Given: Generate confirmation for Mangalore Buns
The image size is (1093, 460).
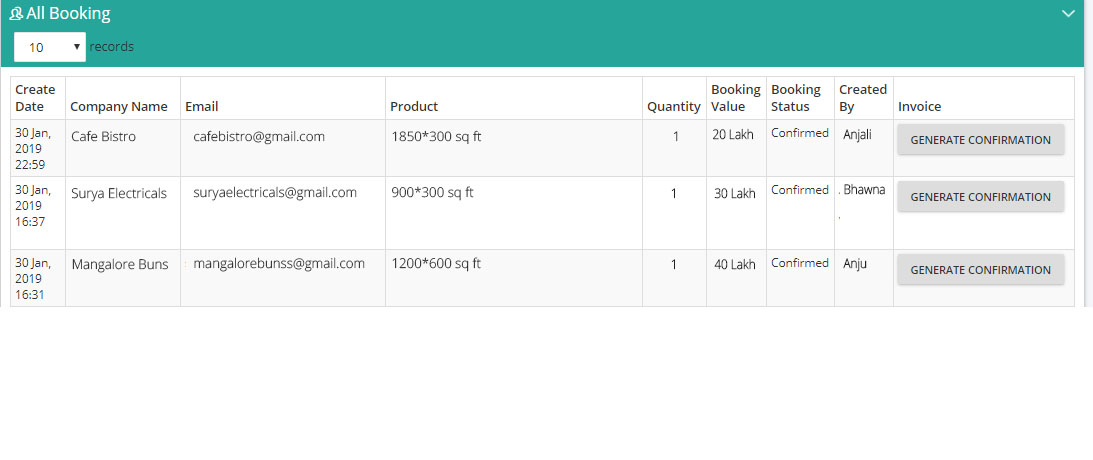Looking at the screenshot, I should 980,270.
